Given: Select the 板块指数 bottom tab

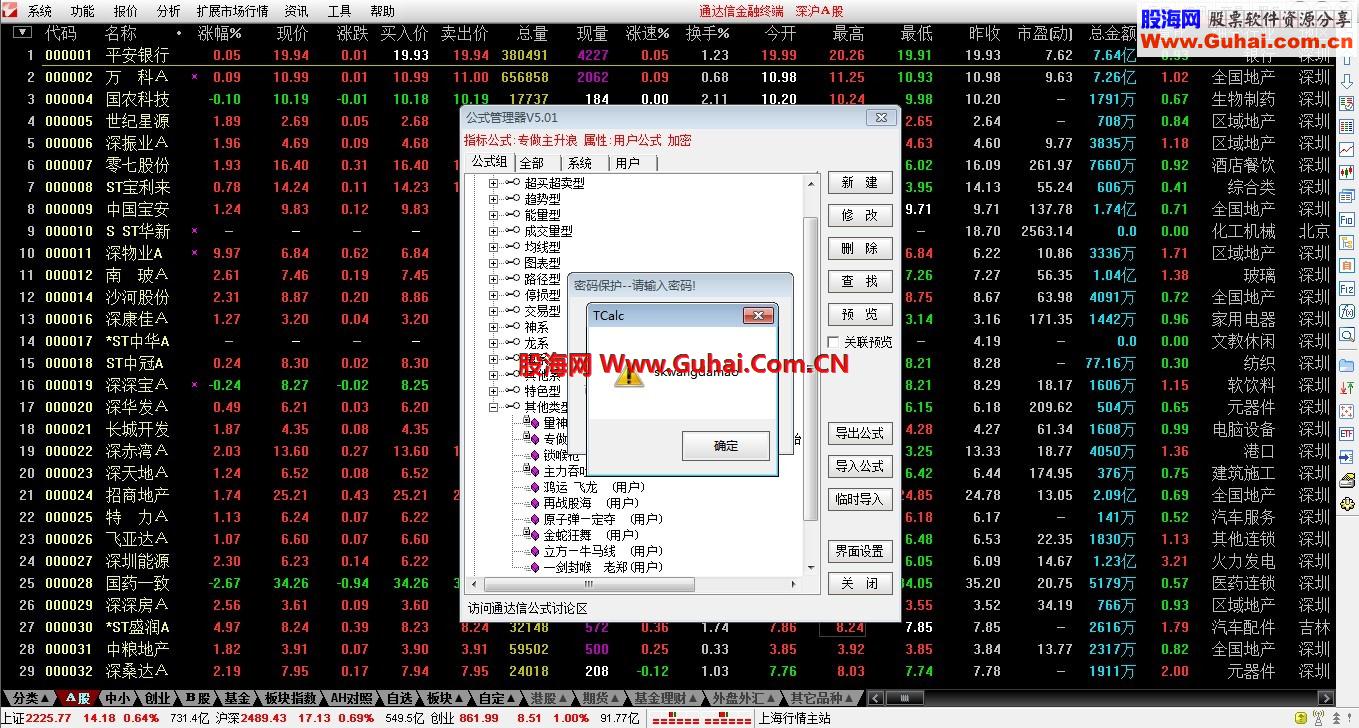Looking at the screenshot, I should pyautogui.click(x=290, y=698).
